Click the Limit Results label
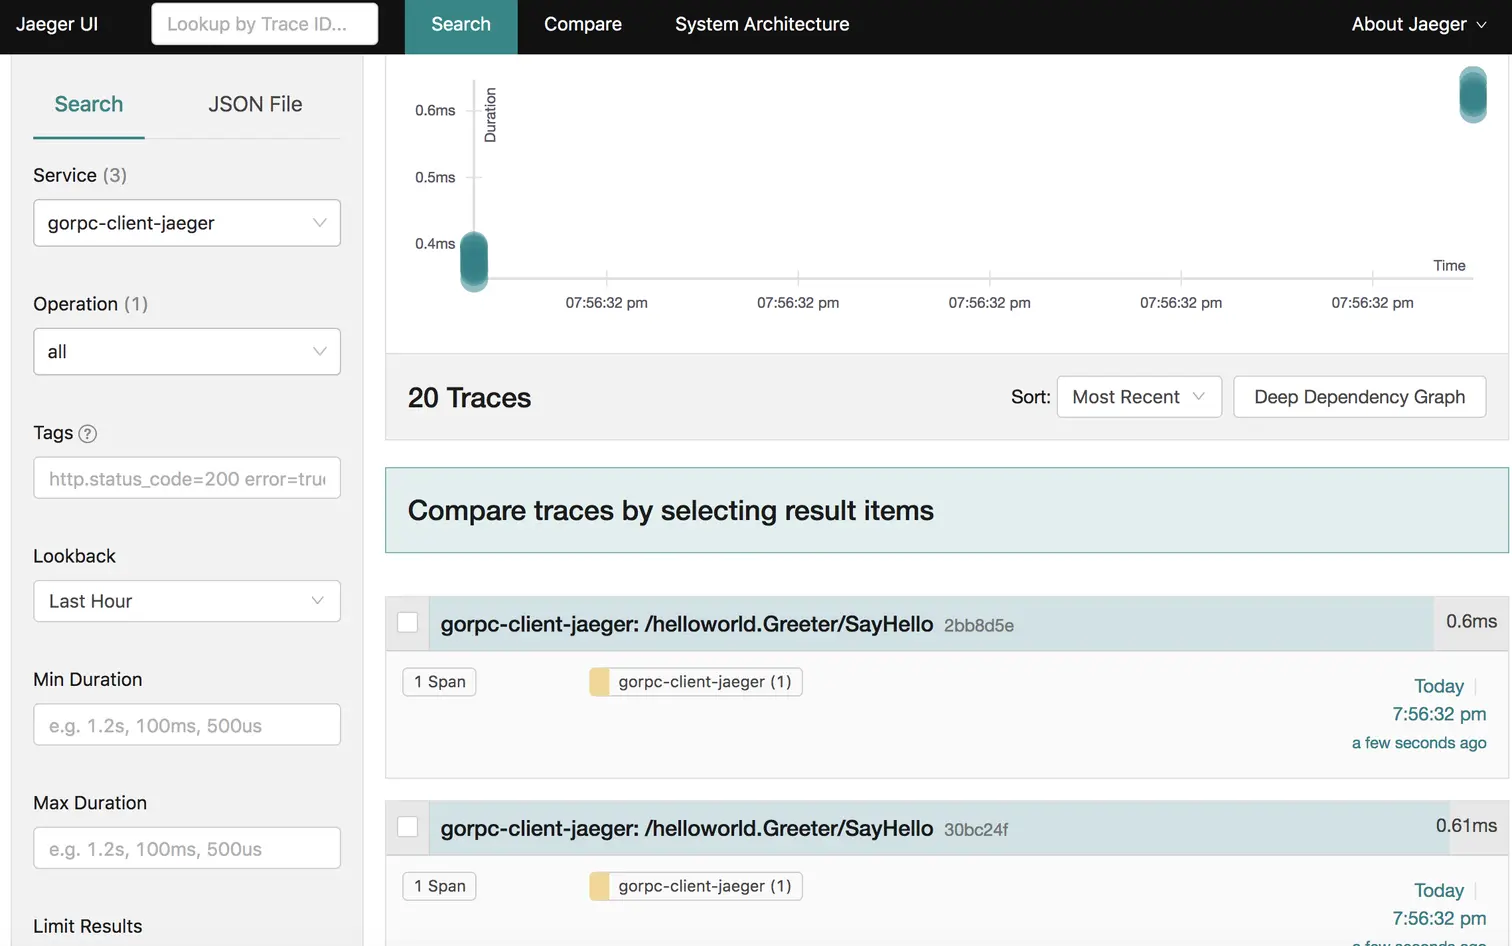Image resolution: width=1512 pixels, height=946 pixels. (88, 926)
